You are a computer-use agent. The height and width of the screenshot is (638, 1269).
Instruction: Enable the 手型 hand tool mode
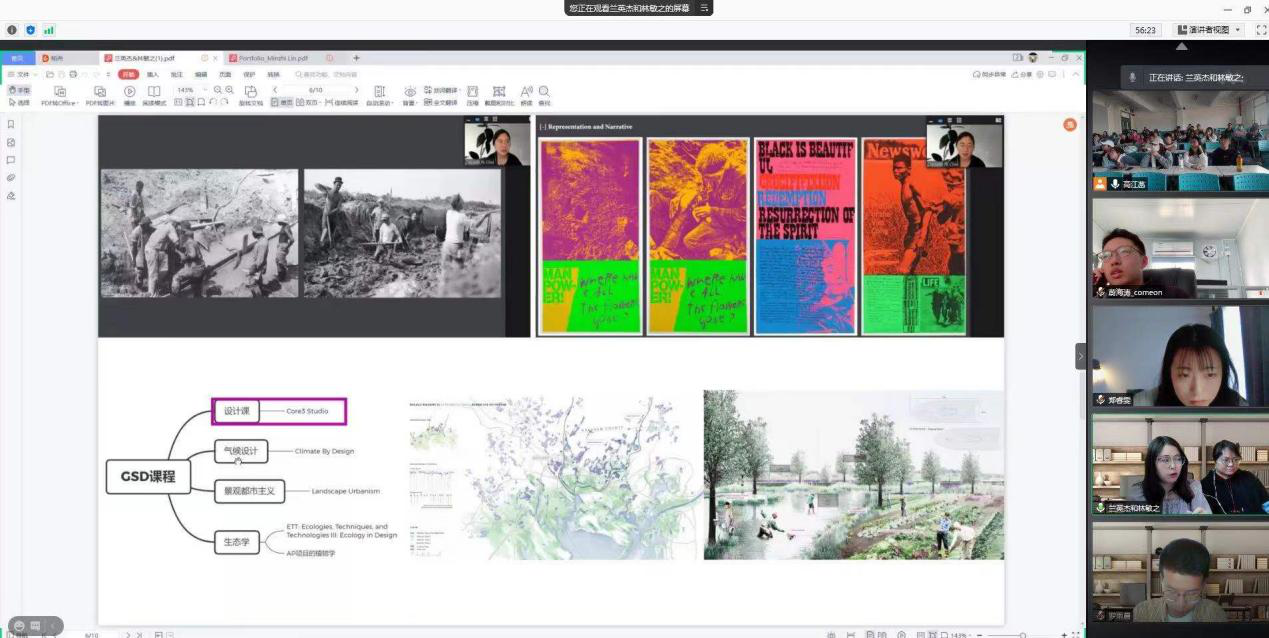[x=19, y=90]
